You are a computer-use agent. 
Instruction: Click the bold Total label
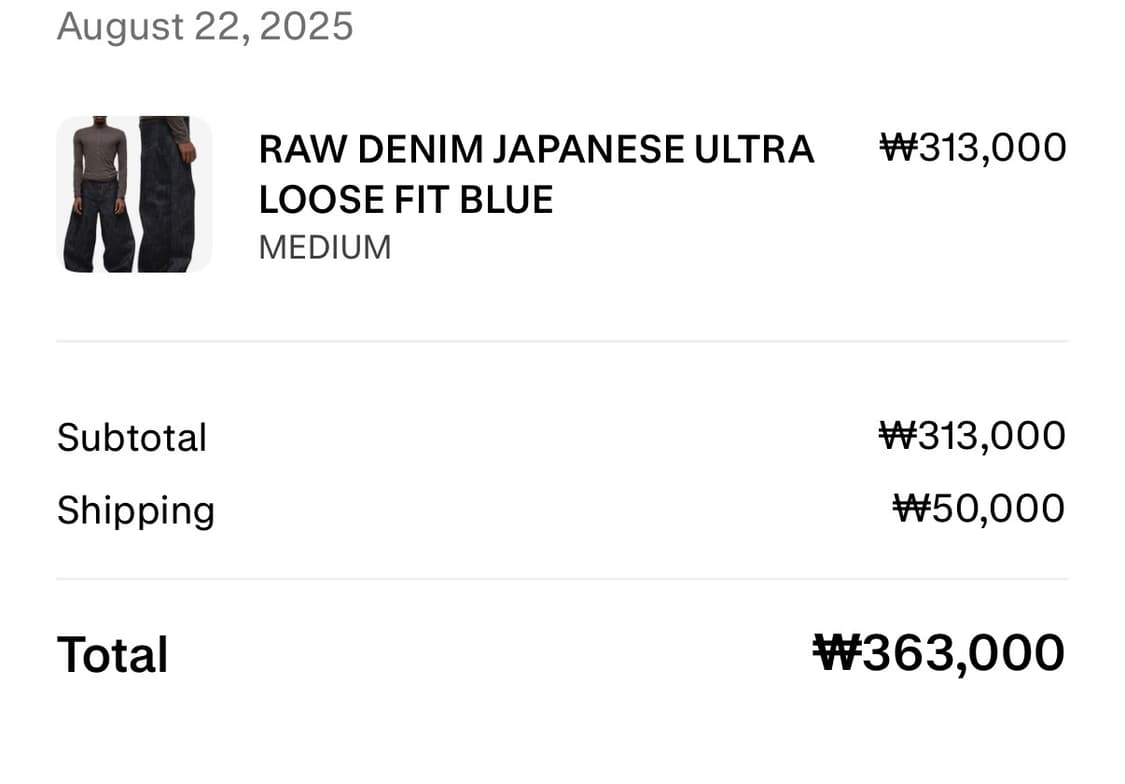tap(113, 655)
